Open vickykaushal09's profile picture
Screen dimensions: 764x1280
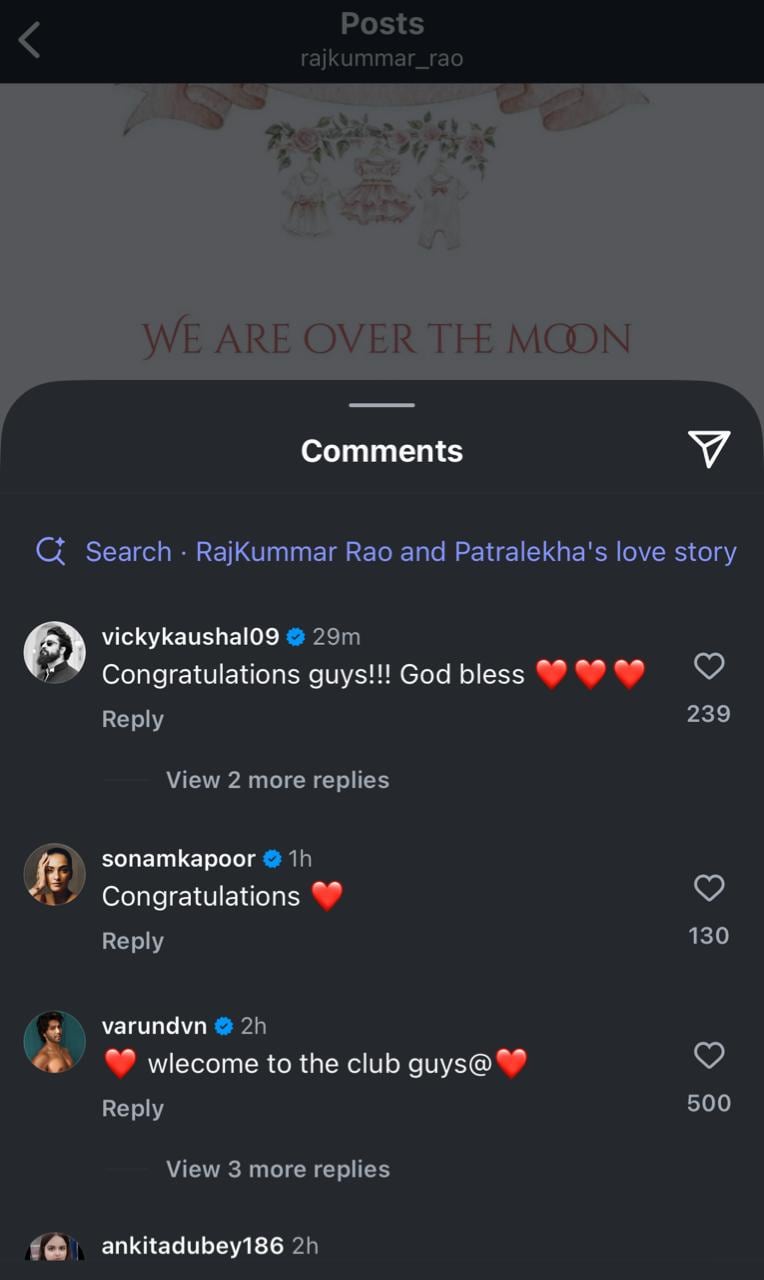(54, 653)
